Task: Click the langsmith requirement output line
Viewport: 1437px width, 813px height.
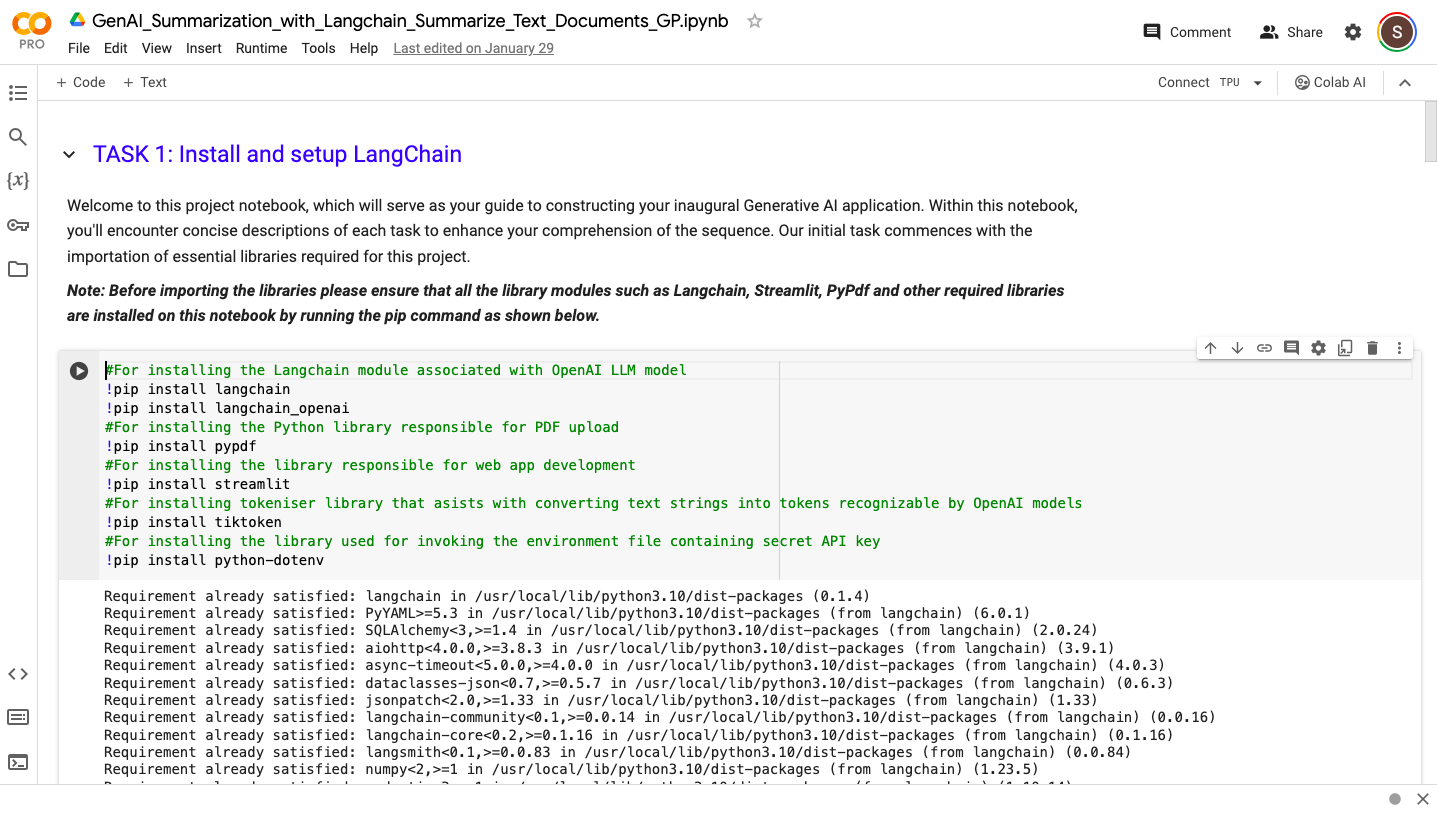Action: point(618,752)
